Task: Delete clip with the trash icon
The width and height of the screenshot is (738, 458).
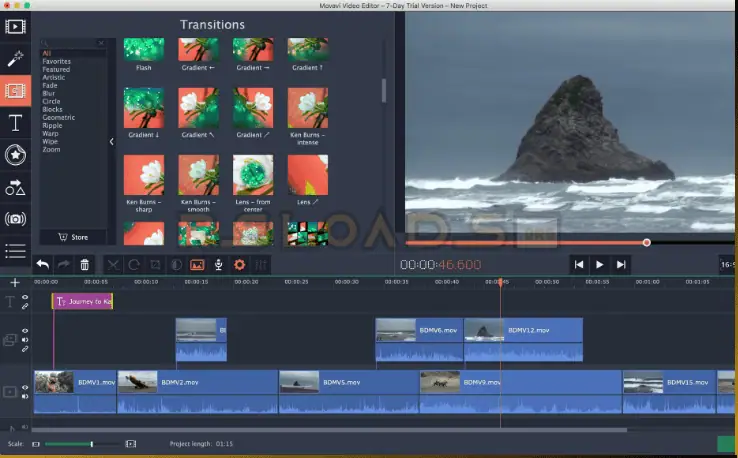Action: (85, 265)
